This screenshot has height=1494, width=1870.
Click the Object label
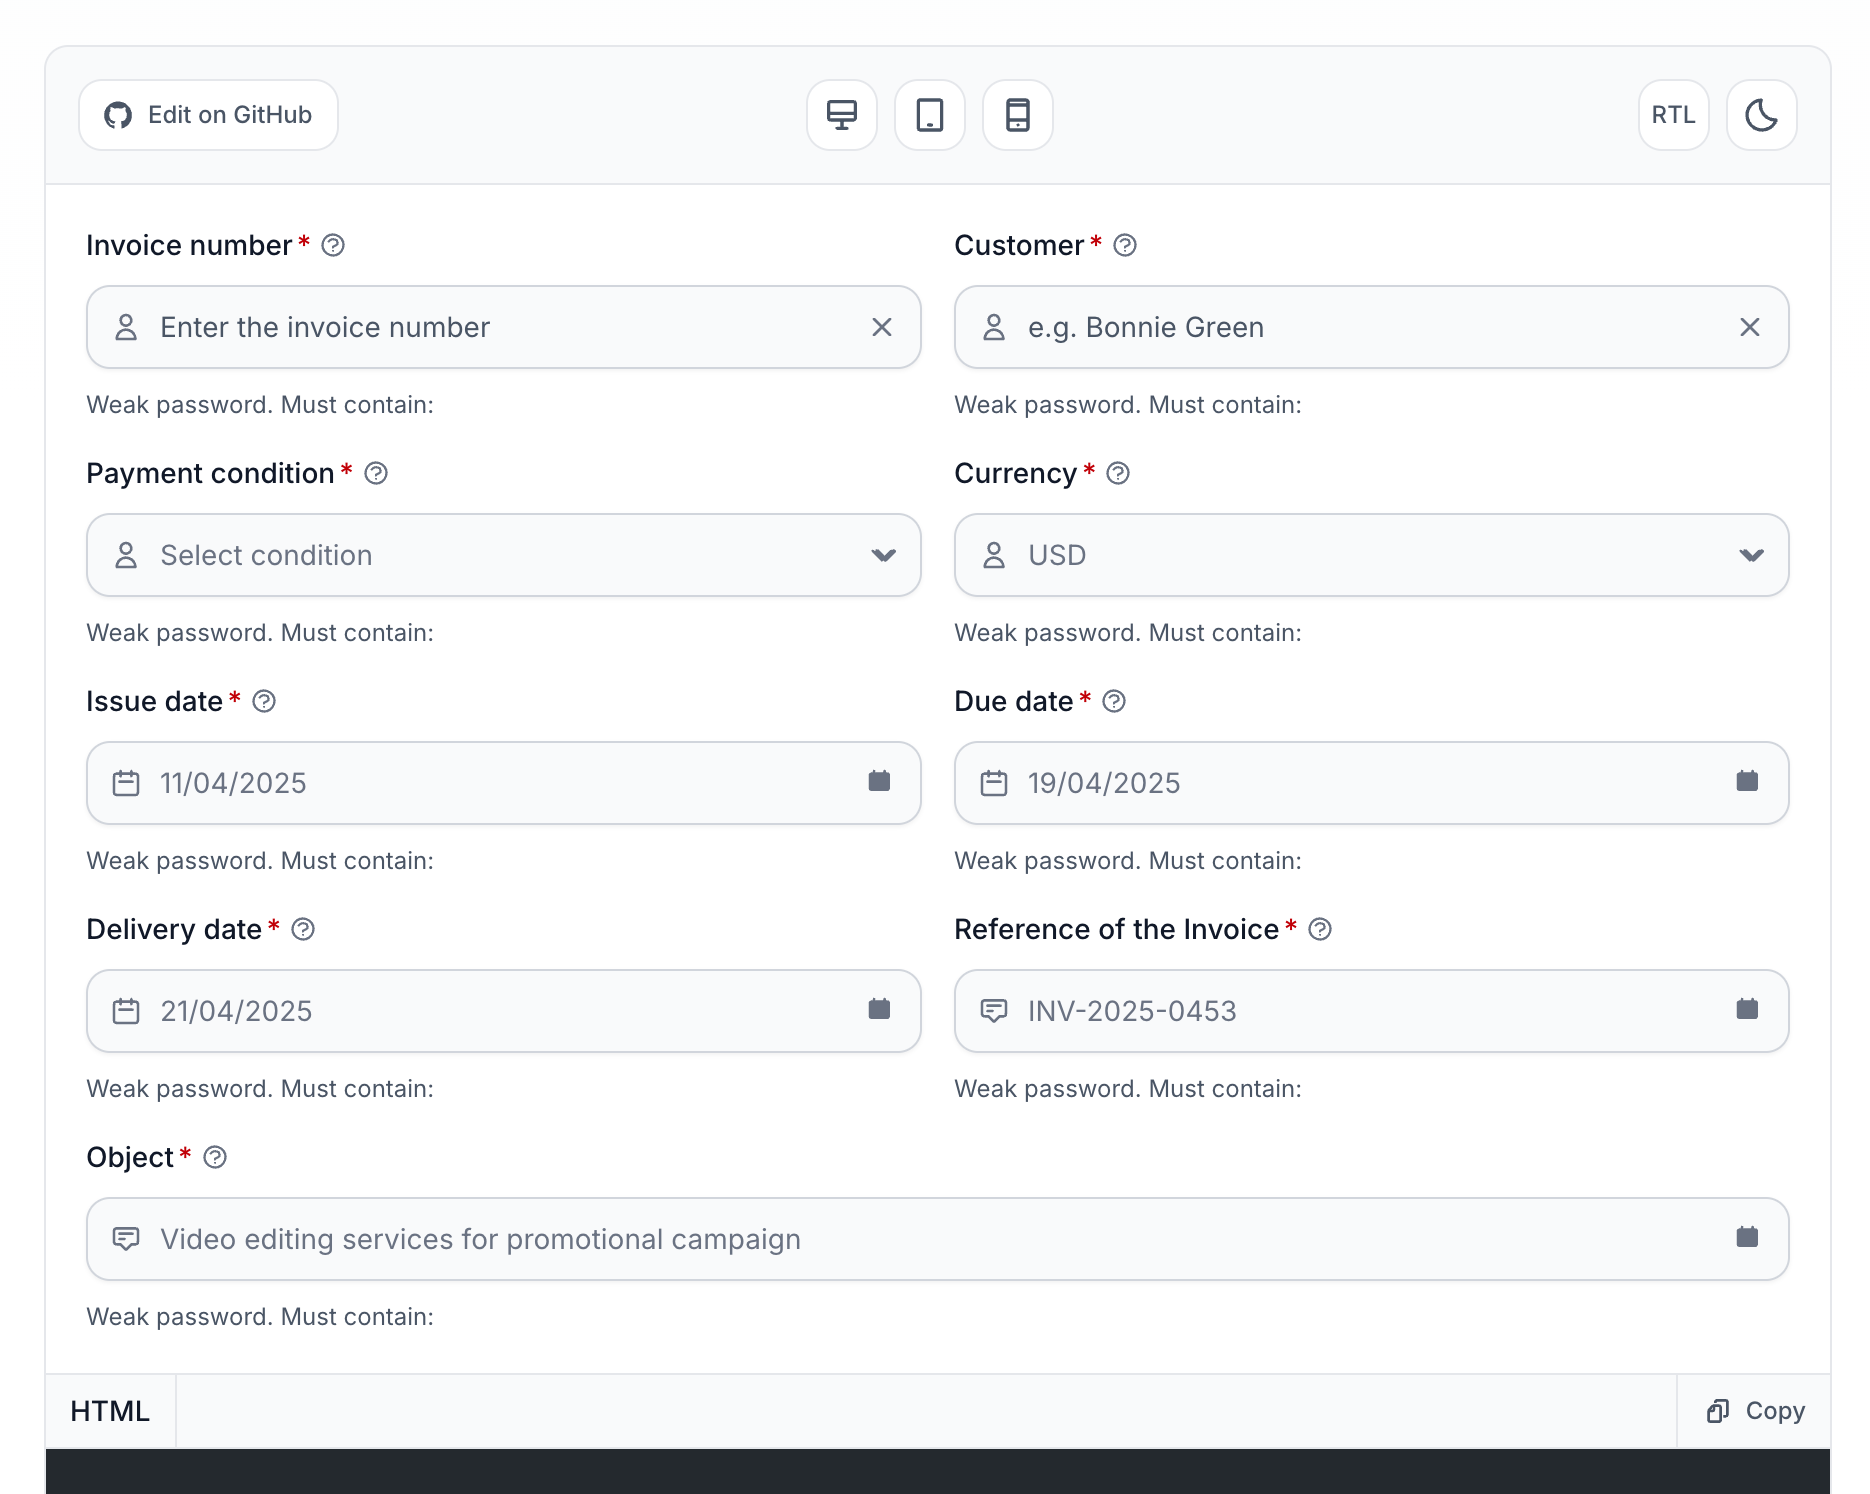130,1157
